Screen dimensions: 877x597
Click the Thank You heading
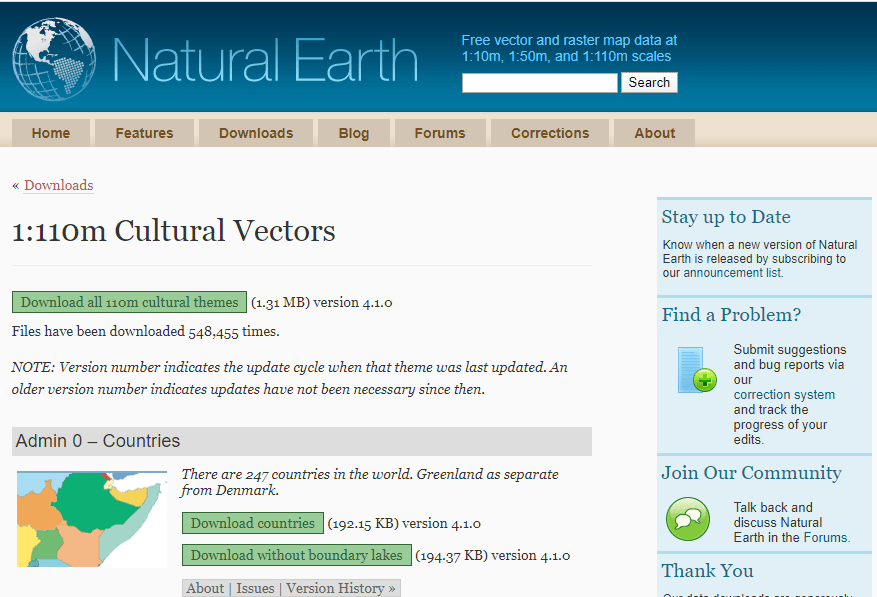click(x=708, y=571)
